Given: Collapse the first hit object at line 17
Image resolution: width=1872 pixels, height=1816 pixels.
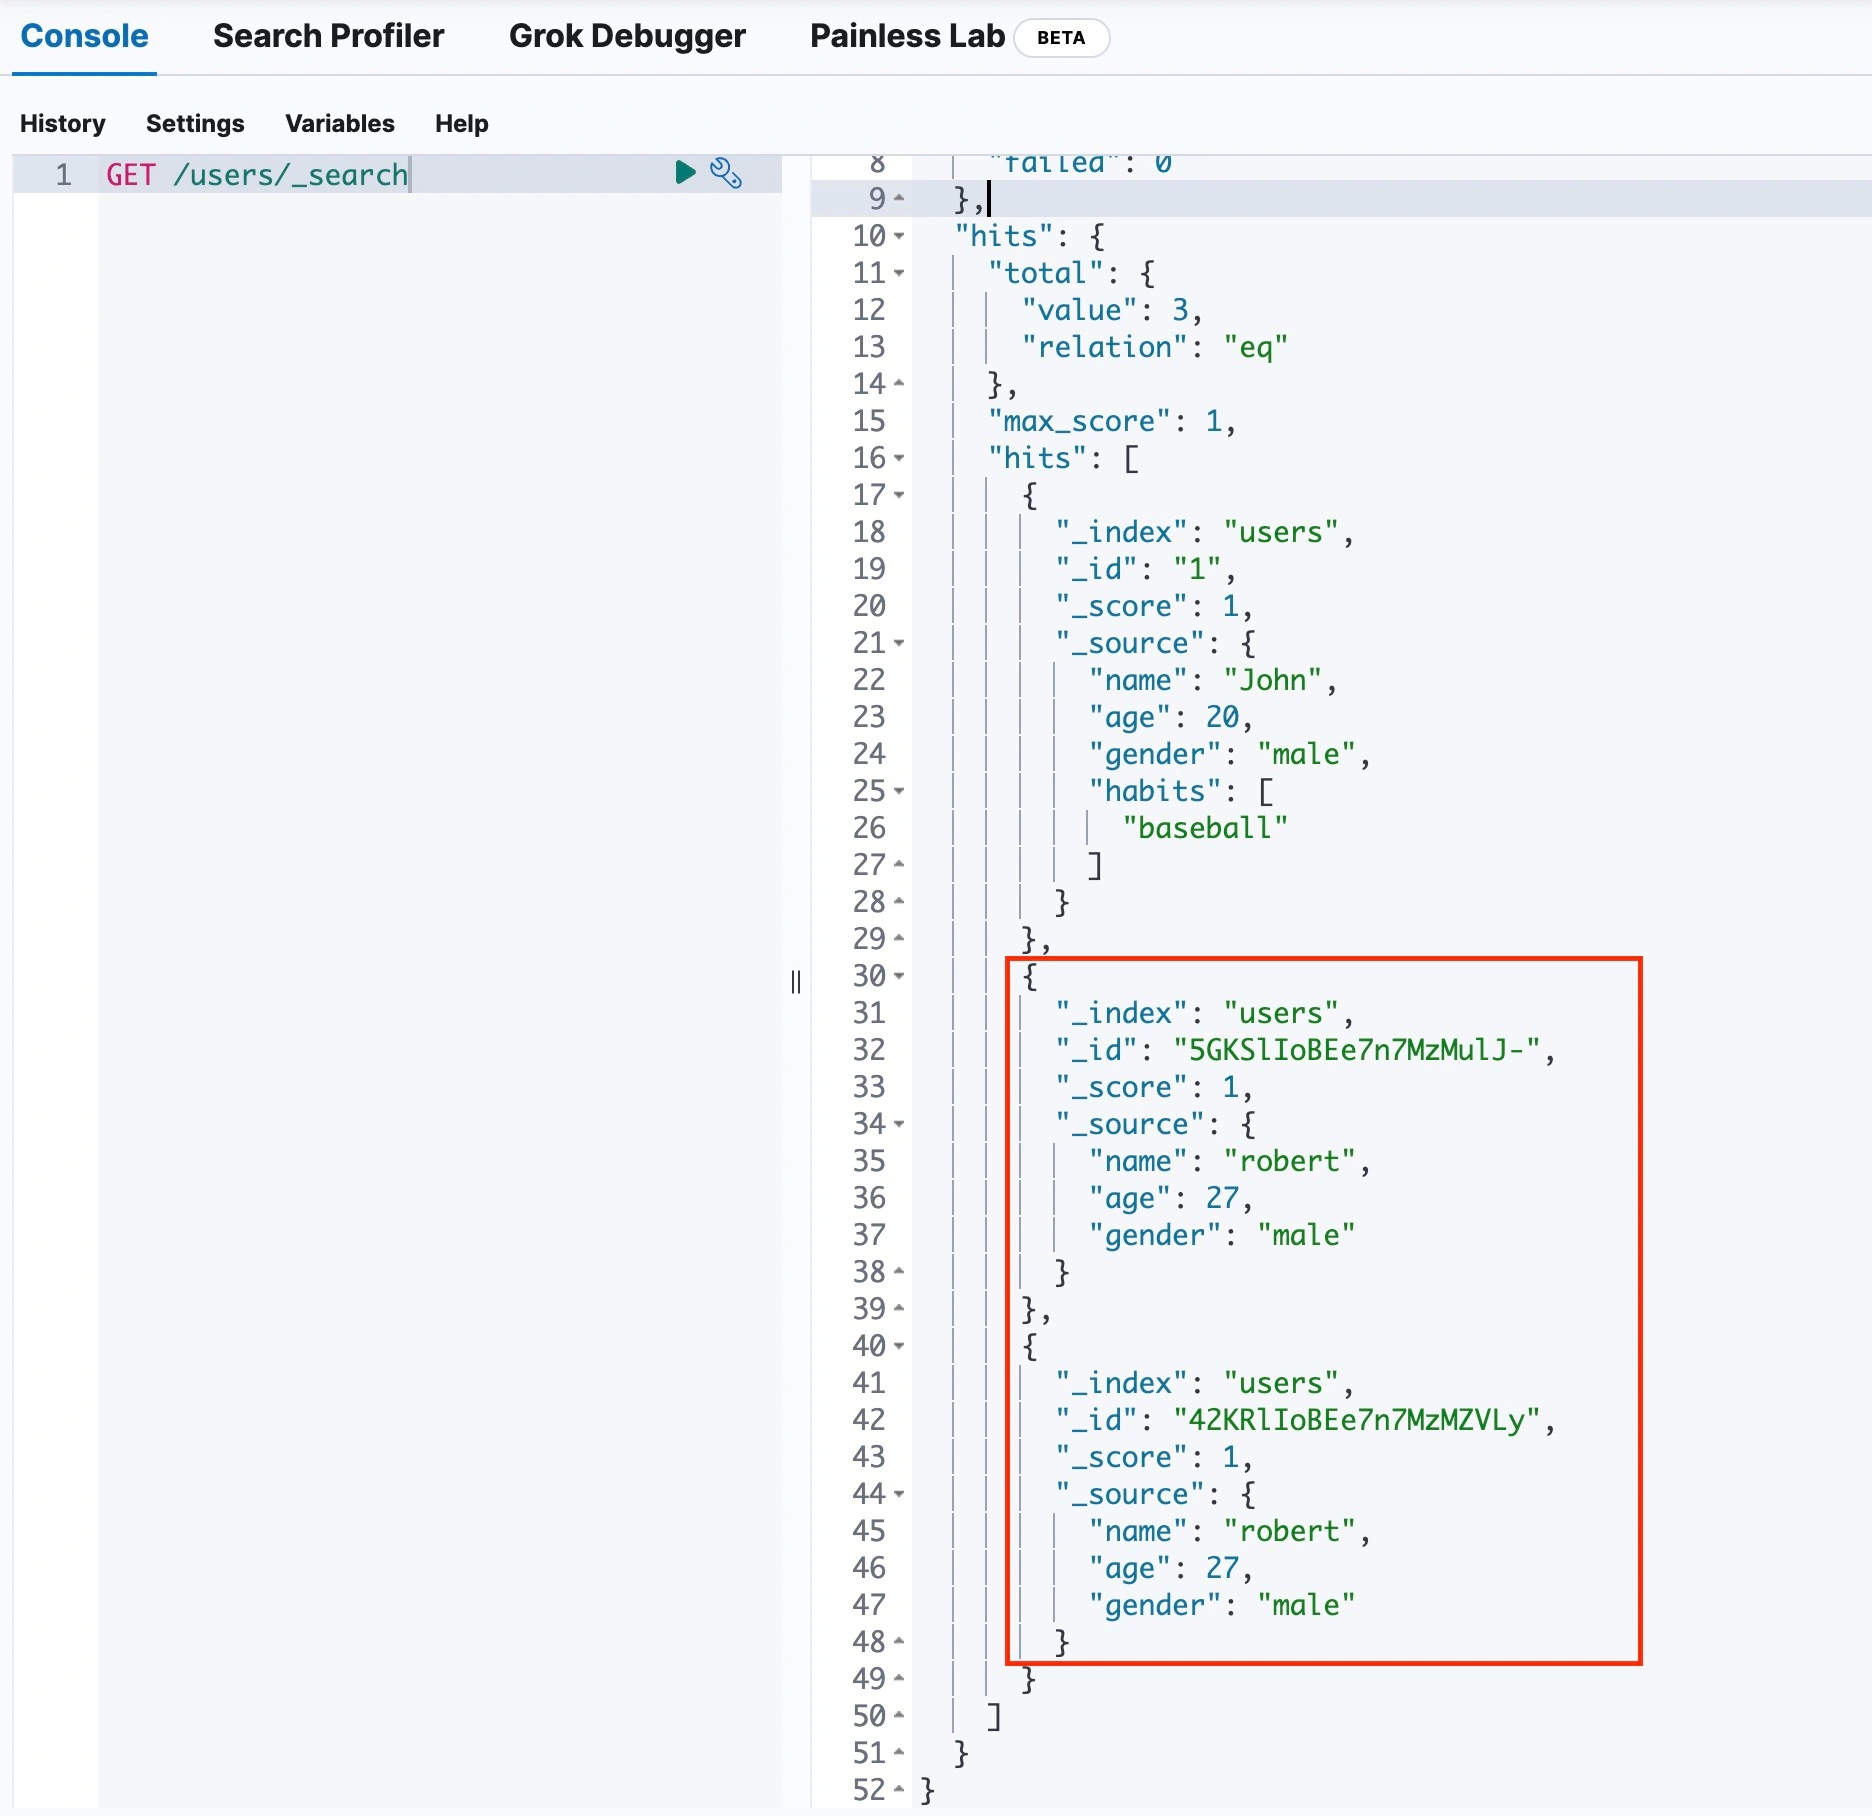Looking at the screenshot, I should point(899,496).
